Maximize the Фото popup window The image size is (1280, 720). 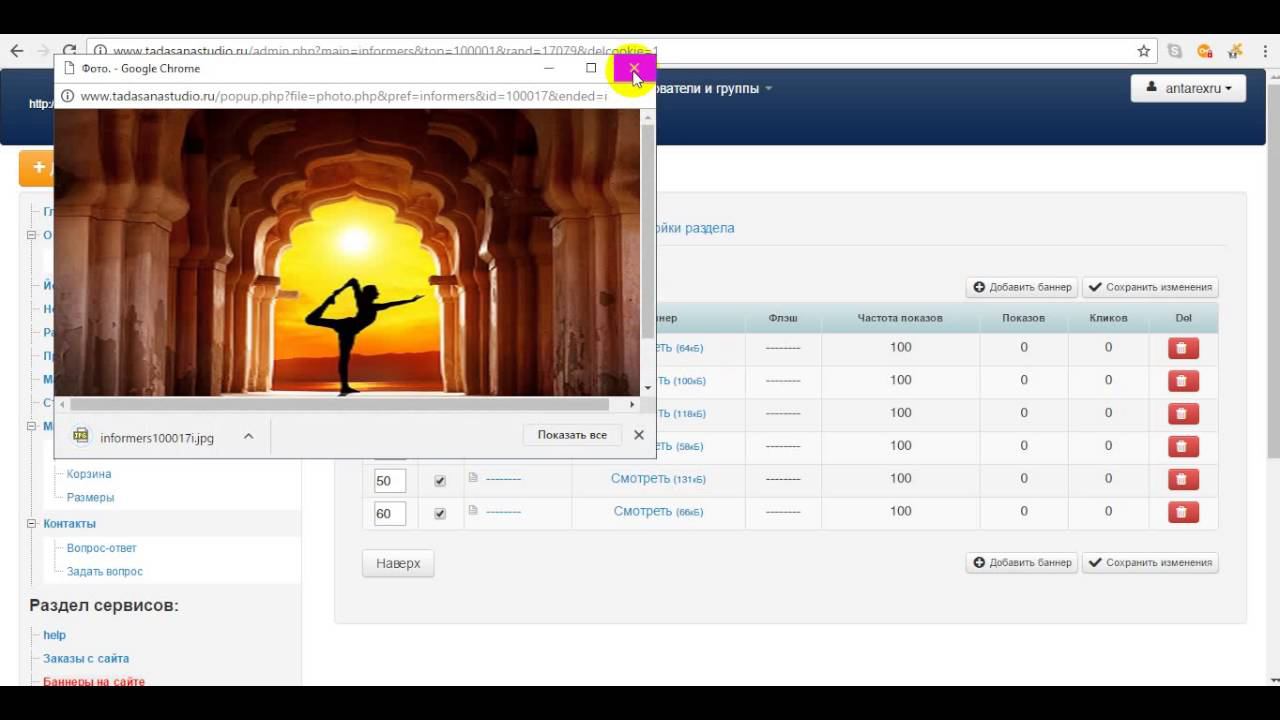[591, 68]
